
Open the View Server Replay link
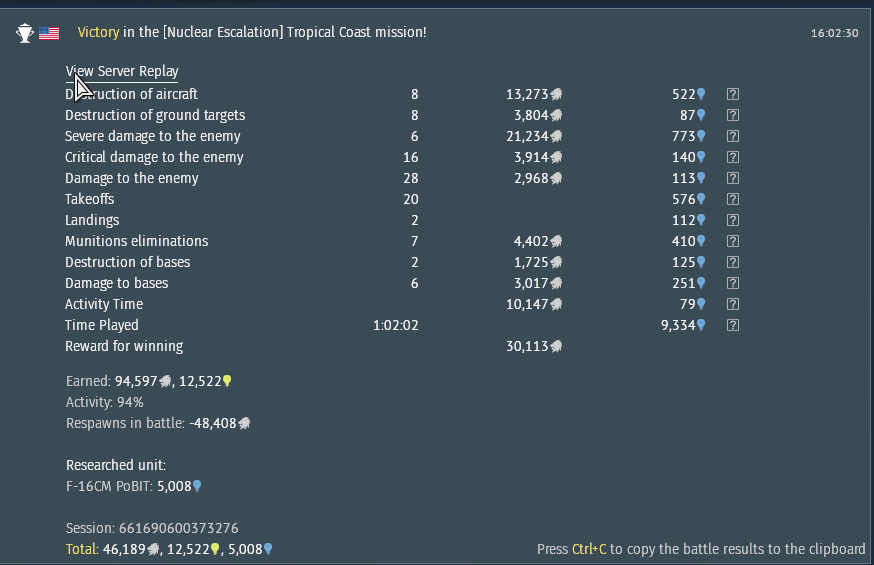point(122,72)
